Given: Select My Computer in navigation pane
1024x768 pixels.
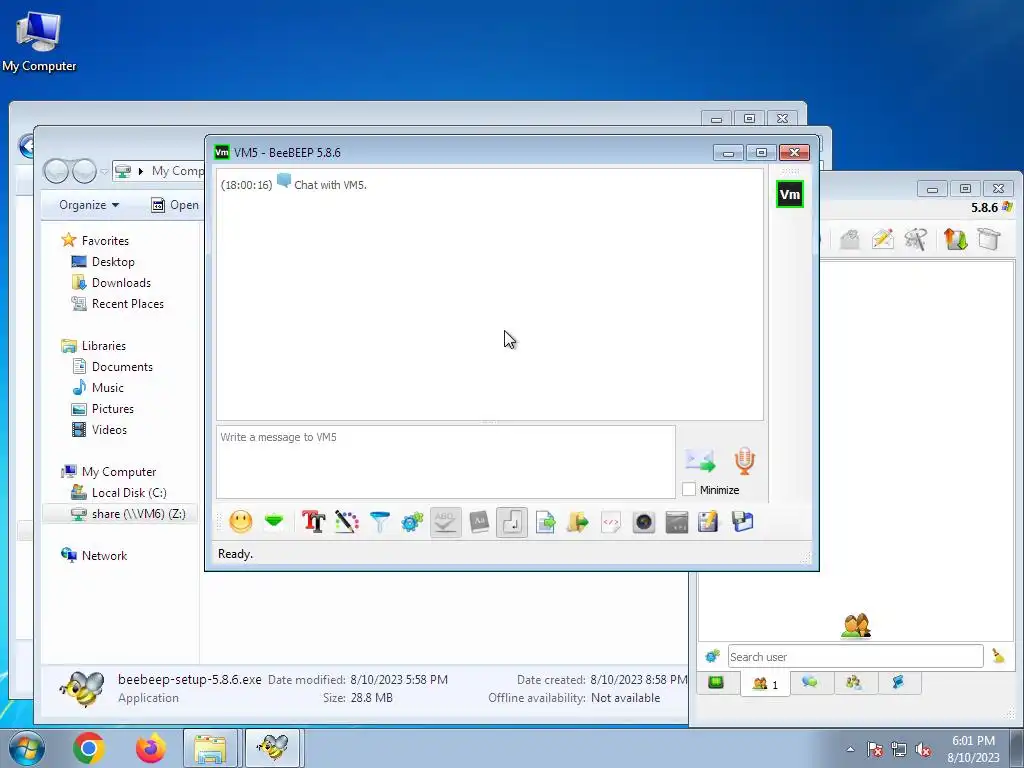Looking at the screenshot, I should click(118, 472).
